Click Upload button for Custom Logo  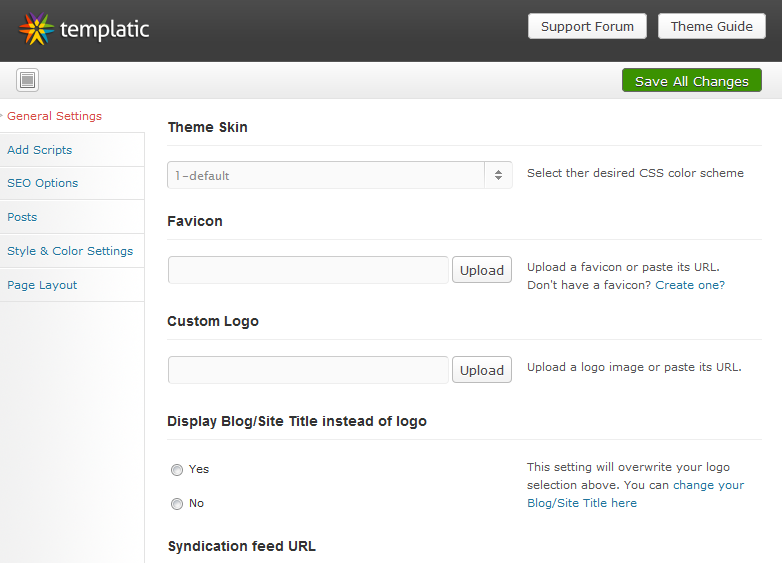pos(482,370)
